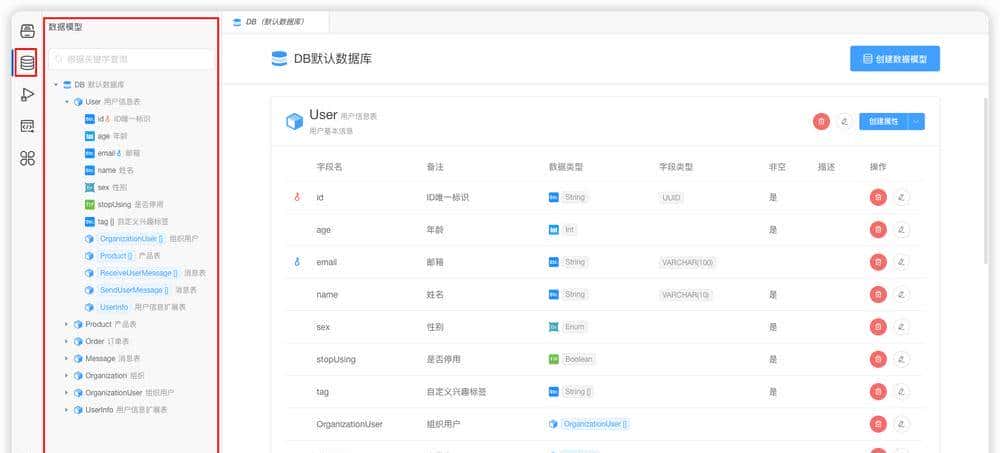The height and width of the screenshot is (453, 1000).
Task: Delete the tag field row
Action: pos(878,391)
